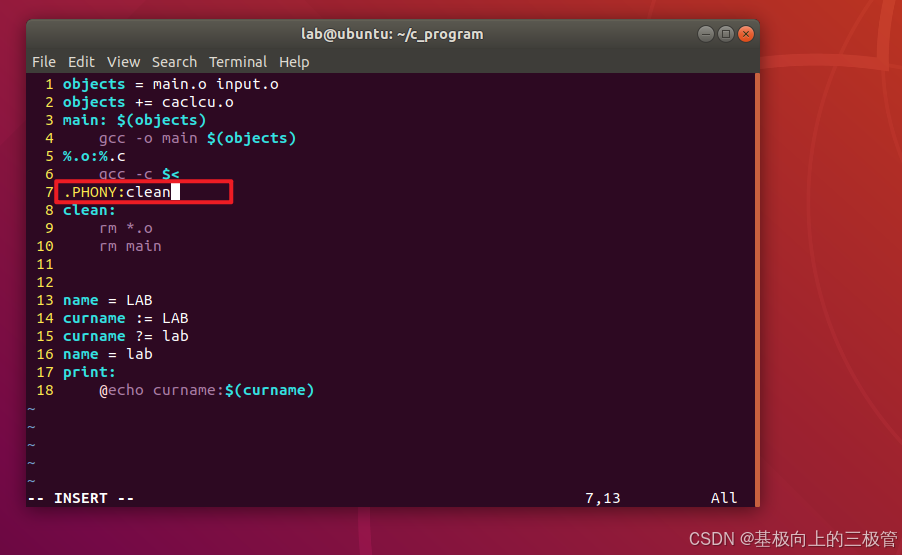The height and width of the screenshot is (555, 902).
Task: Click 'curname ?= lab' on line 15
Action: 125,336
